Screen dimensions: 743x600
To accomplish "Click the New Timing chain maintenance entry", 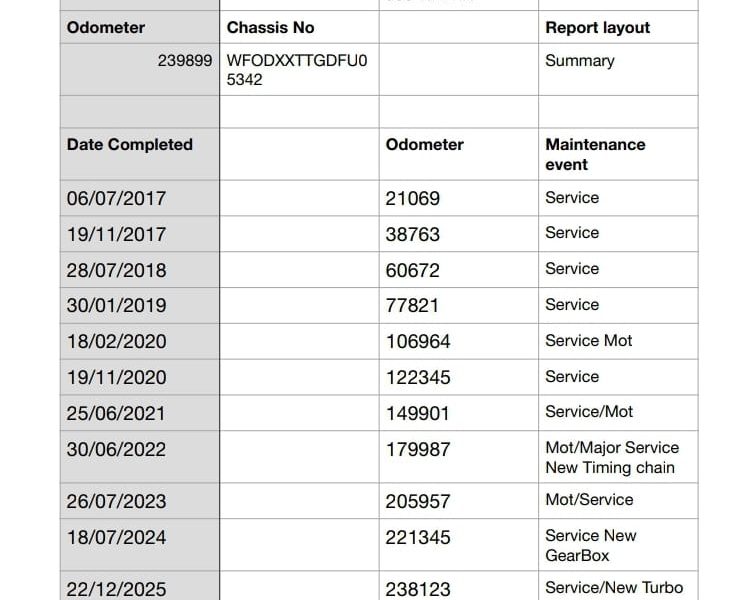I will pos(610,467).
